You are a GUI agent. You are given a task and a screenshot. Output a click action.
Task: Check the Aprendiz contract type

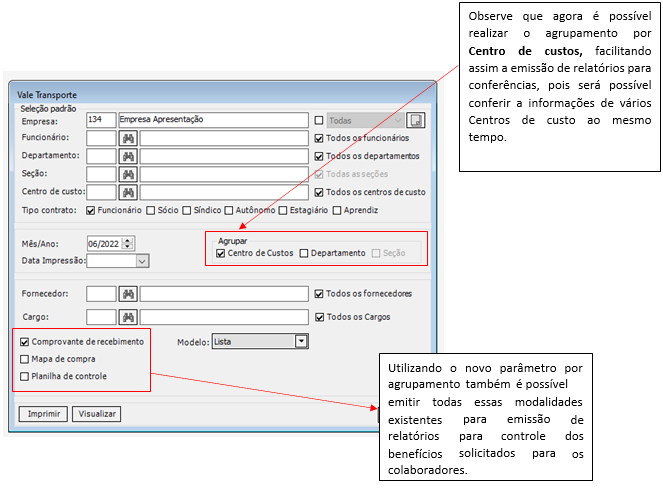[337, 211]
